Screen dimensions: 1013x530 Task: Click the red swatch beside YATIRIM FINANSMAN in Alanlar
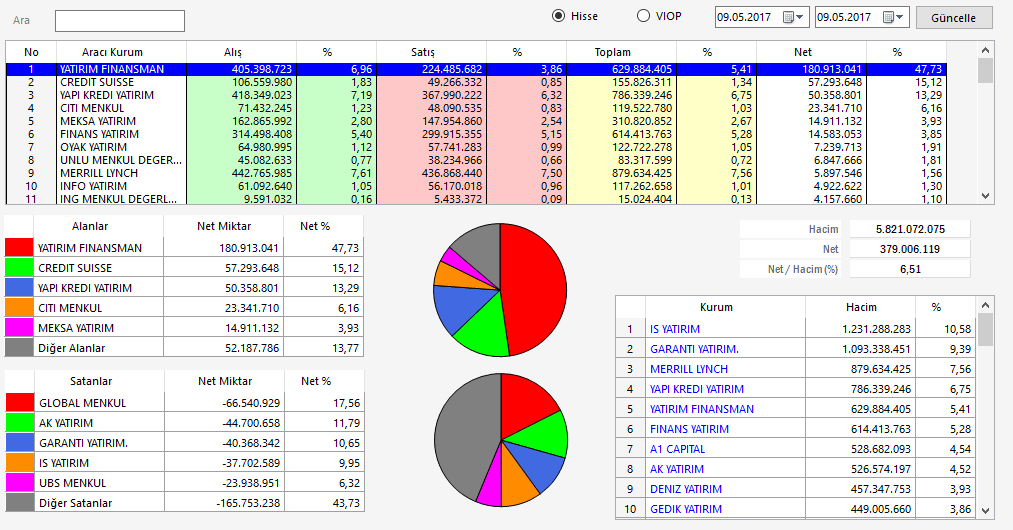(x=19, y=248)
